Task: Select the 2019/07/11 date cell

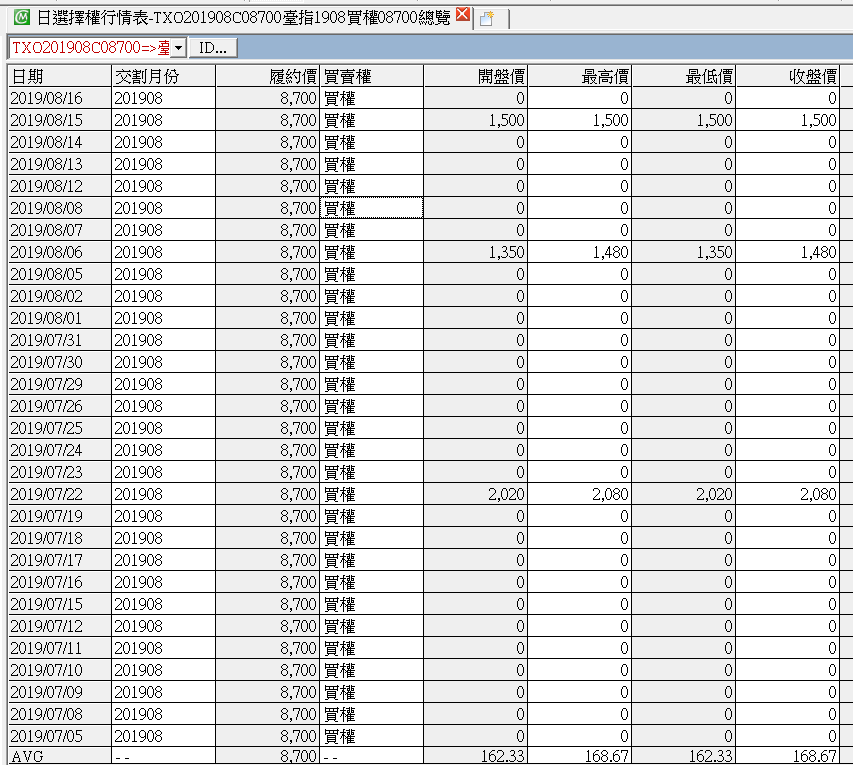Action: coord(59,649)
